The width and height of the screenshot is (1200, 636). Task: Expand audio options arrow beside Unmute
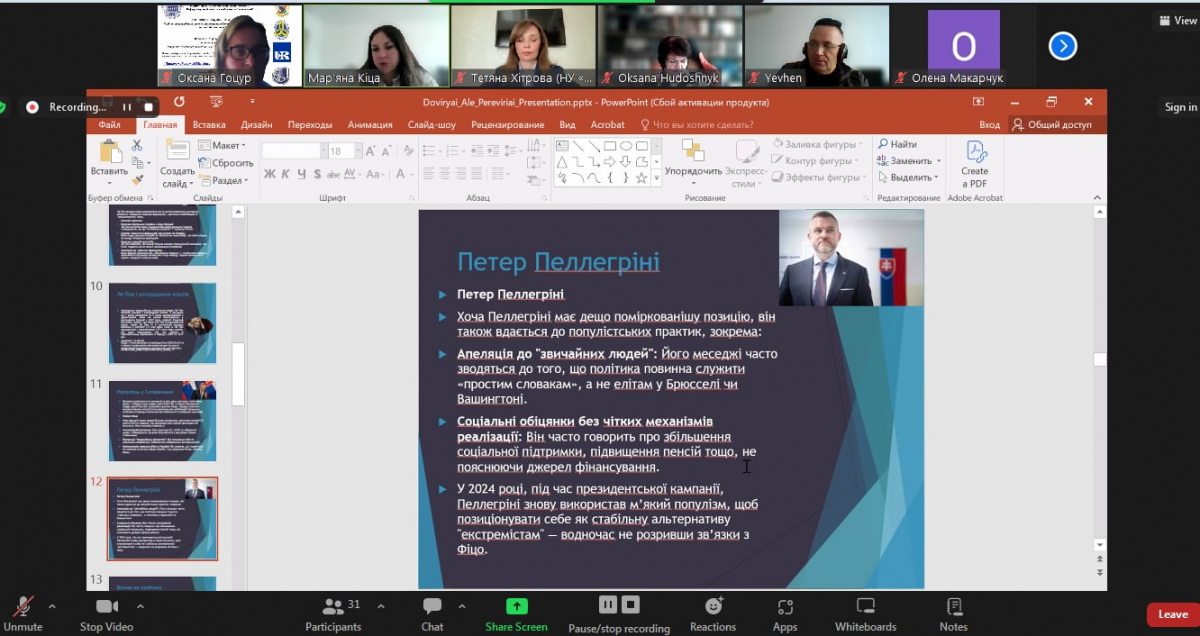(x=52, y=606)
